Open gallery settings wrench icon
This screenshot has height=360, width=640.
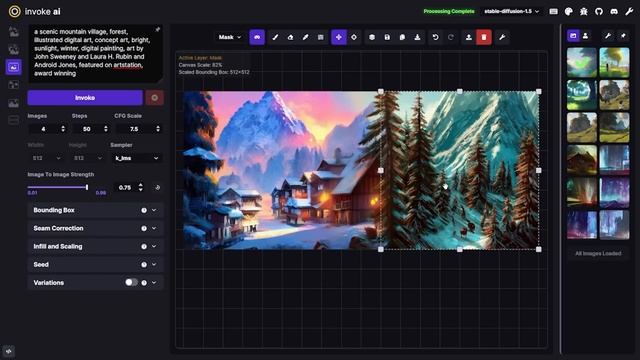tap(608, 36)
